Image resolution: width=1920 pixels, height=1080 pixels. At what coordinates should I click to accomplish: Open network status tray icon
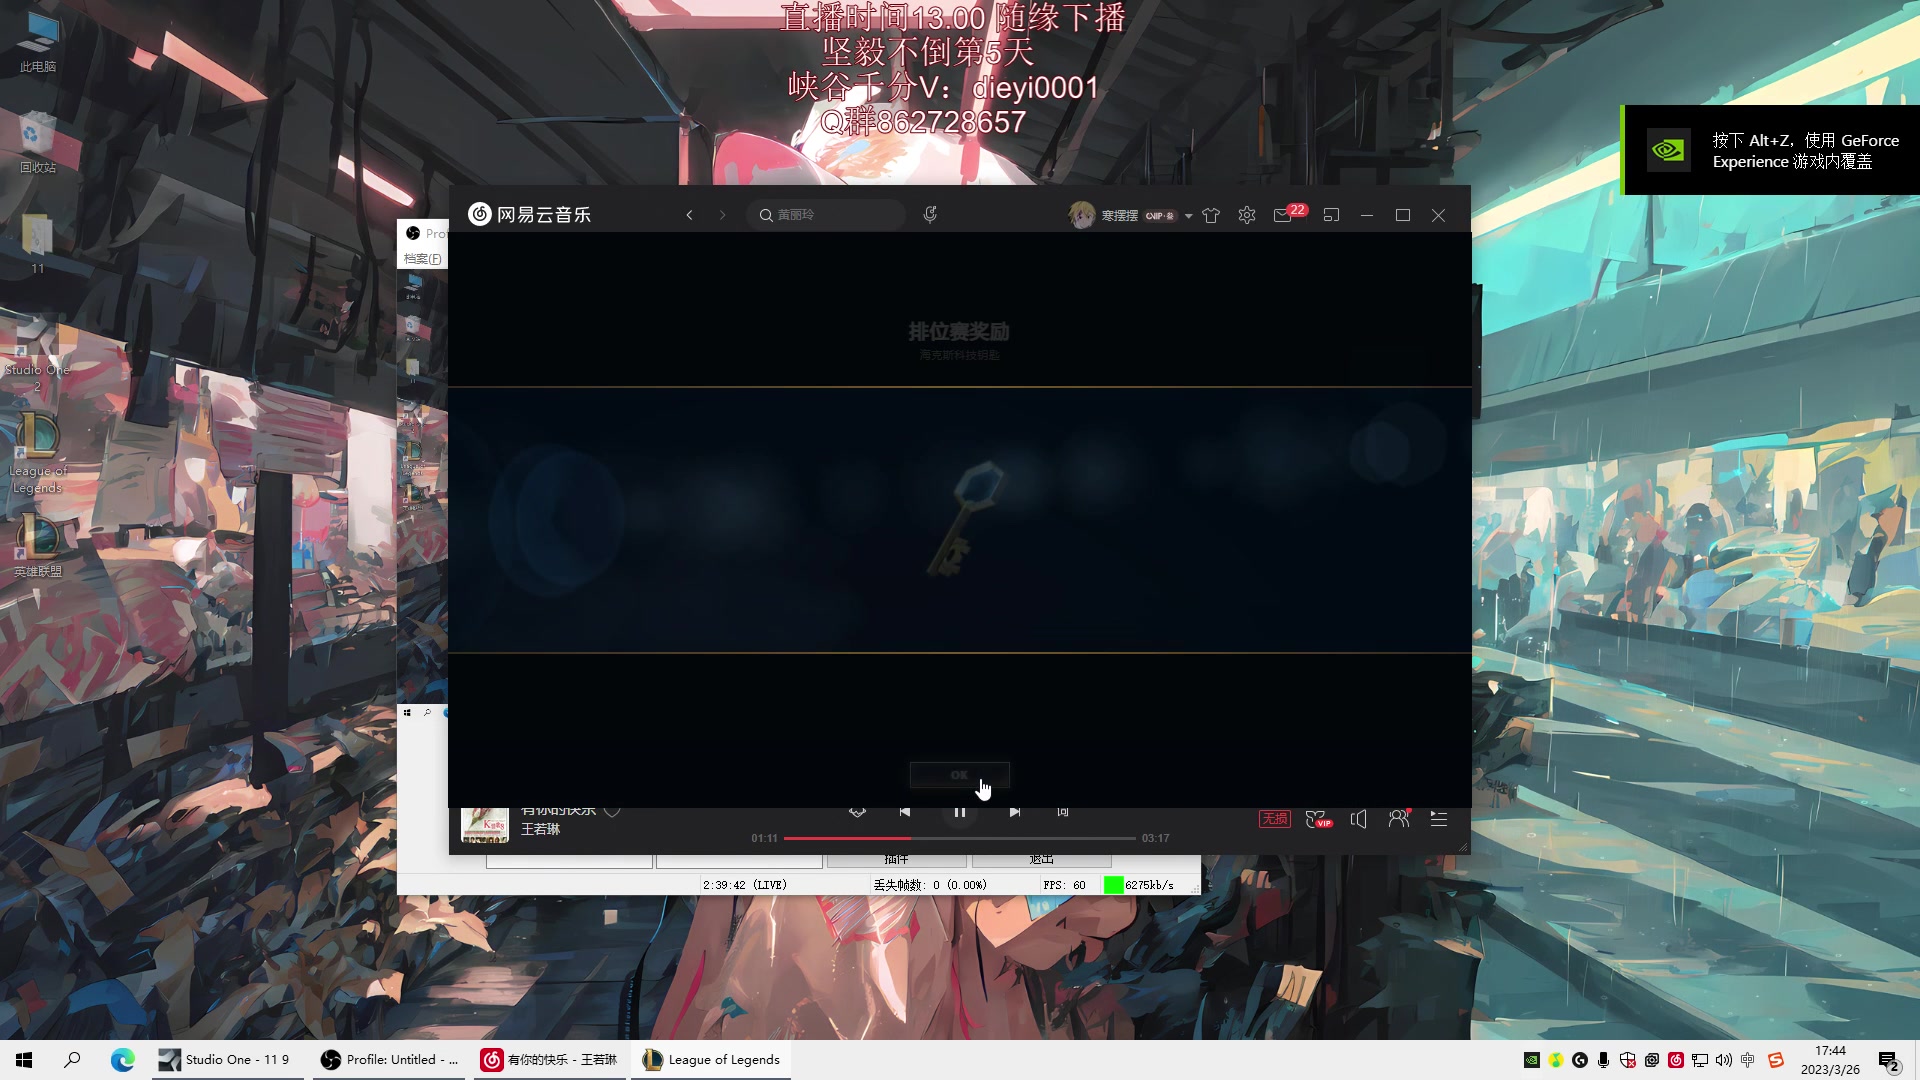click(1700, 1060)
